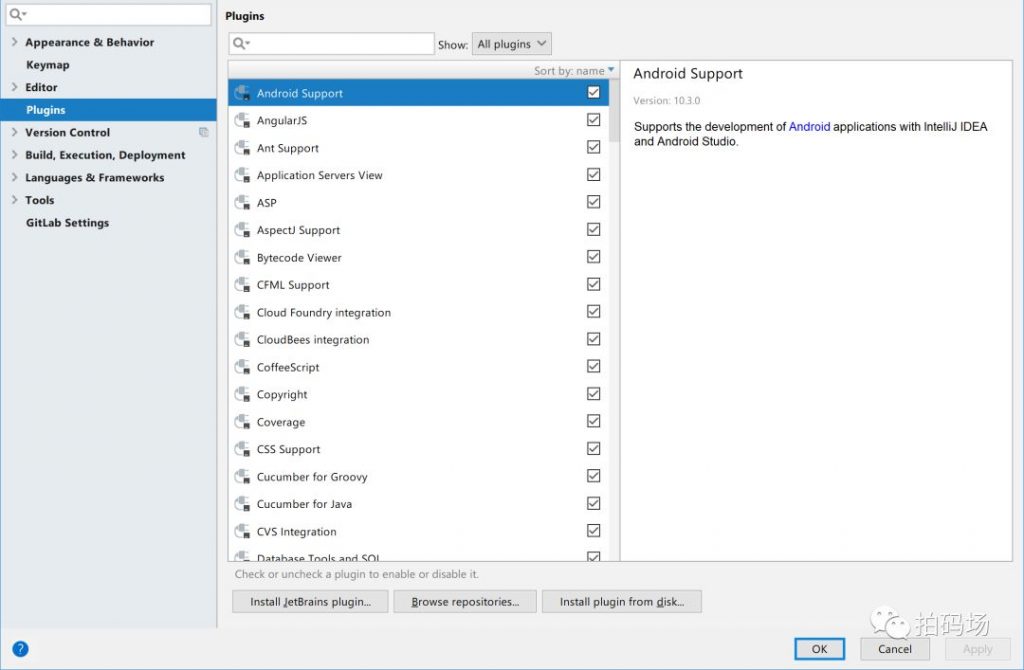Confirm settings with OK button

pyautogui.click(x=820, y=648)
